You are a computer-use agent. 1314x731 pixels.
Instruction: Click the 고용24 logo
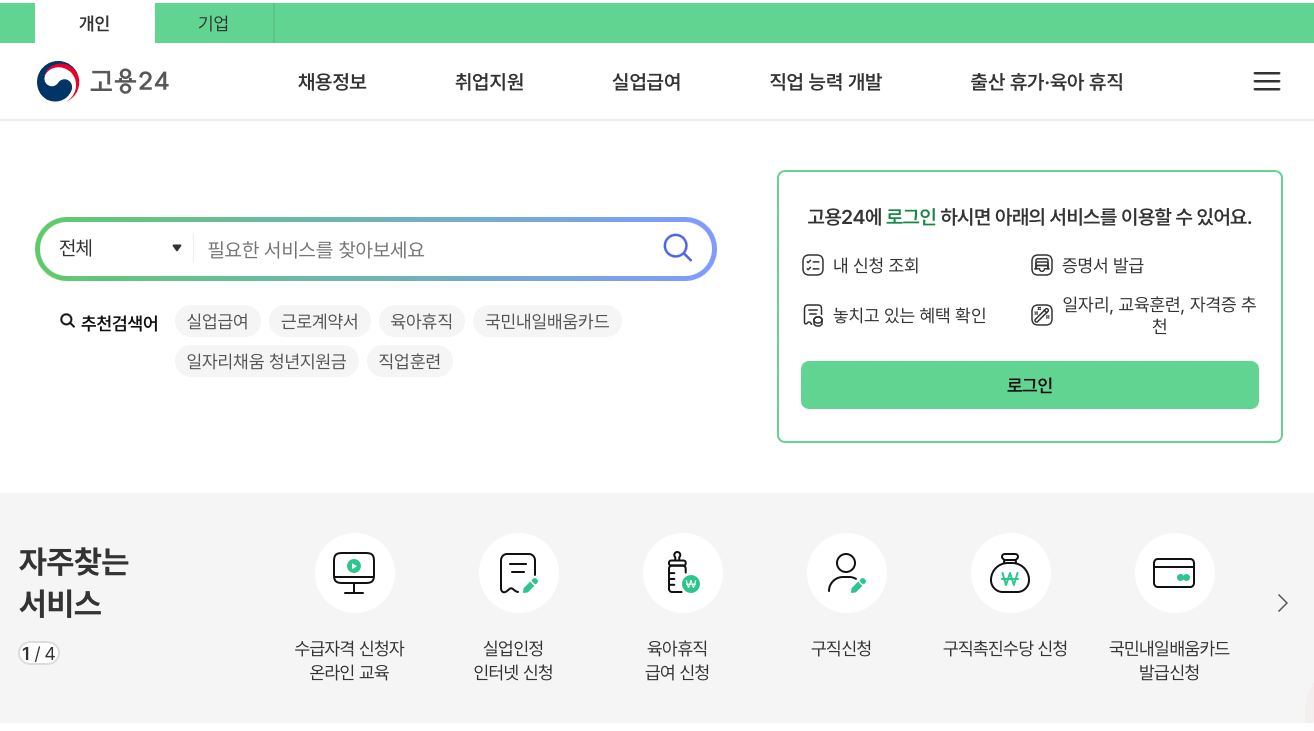click(x=103, y=82)
